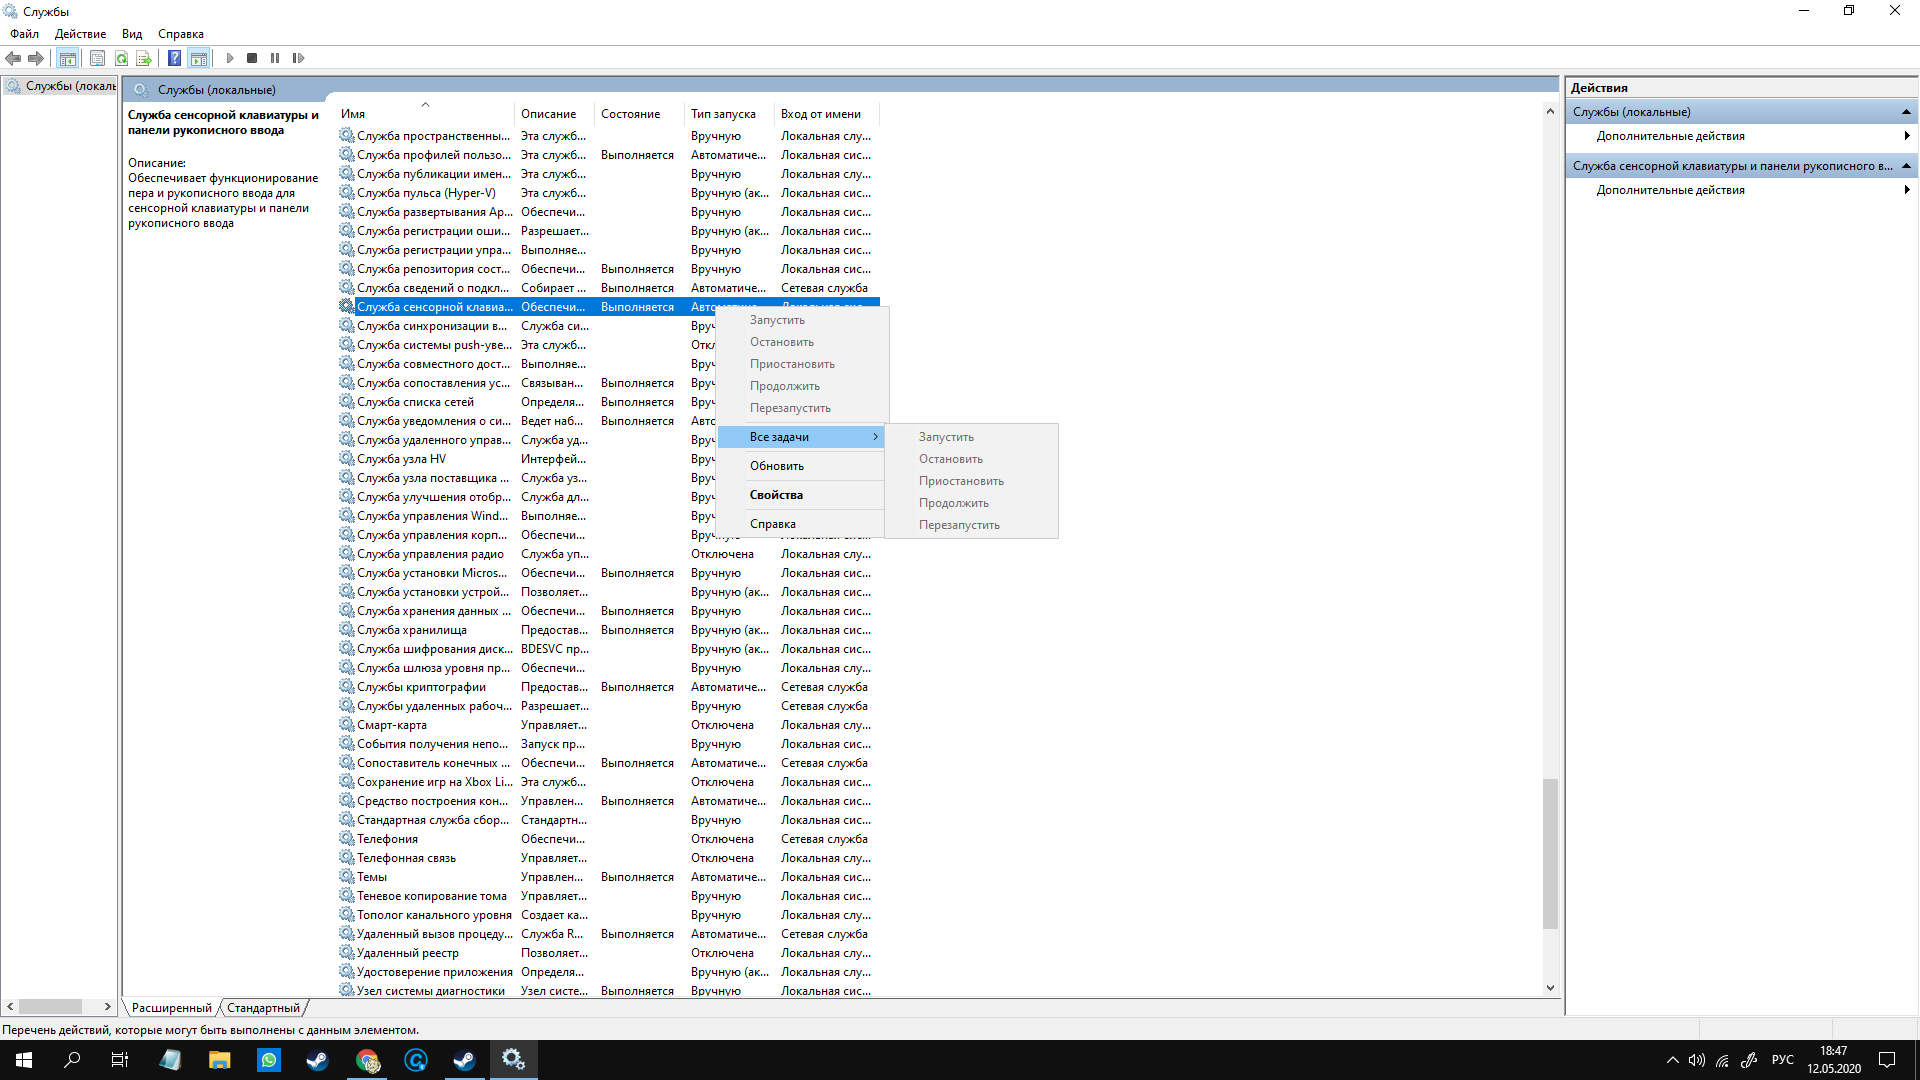Screen dimensions: 1920x1080
Task: Click the Stop service square icon
Action: (252, 58)
